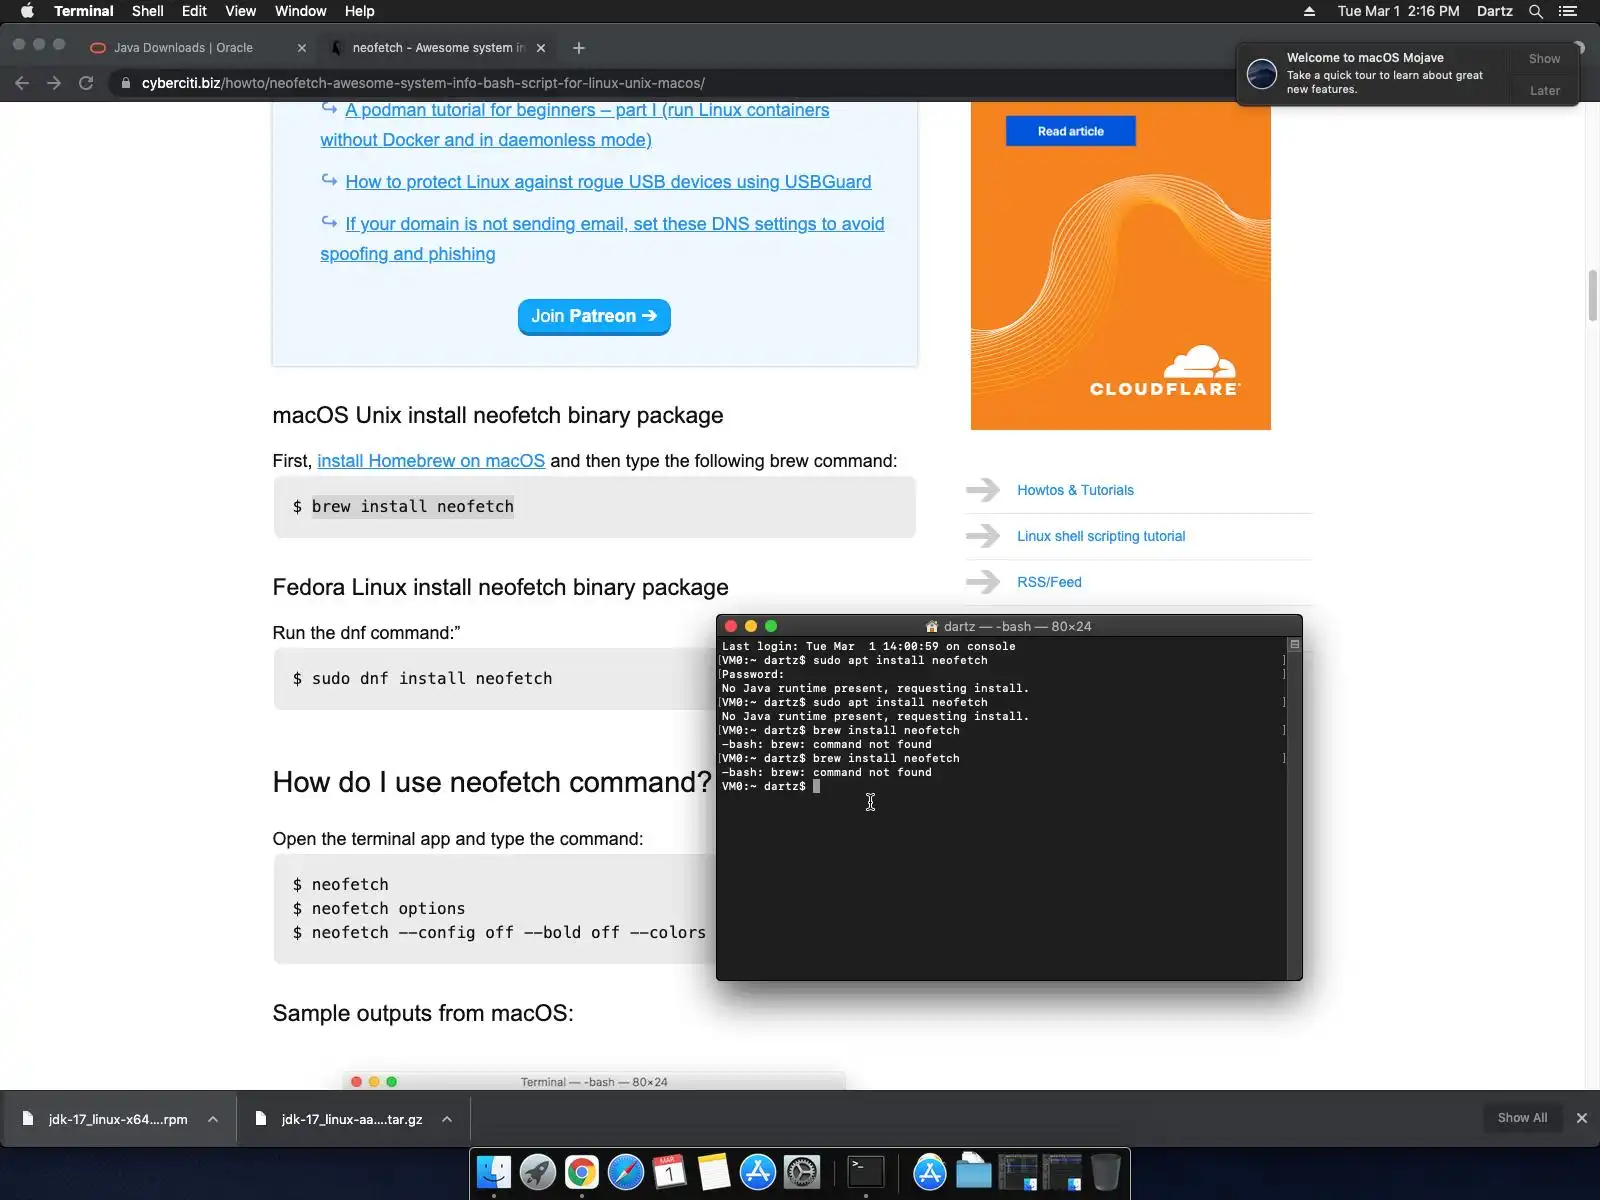The width and height of the screenshot is (1600, 1200).
Task: Open the Apple menu
Action: pos(27,11)
